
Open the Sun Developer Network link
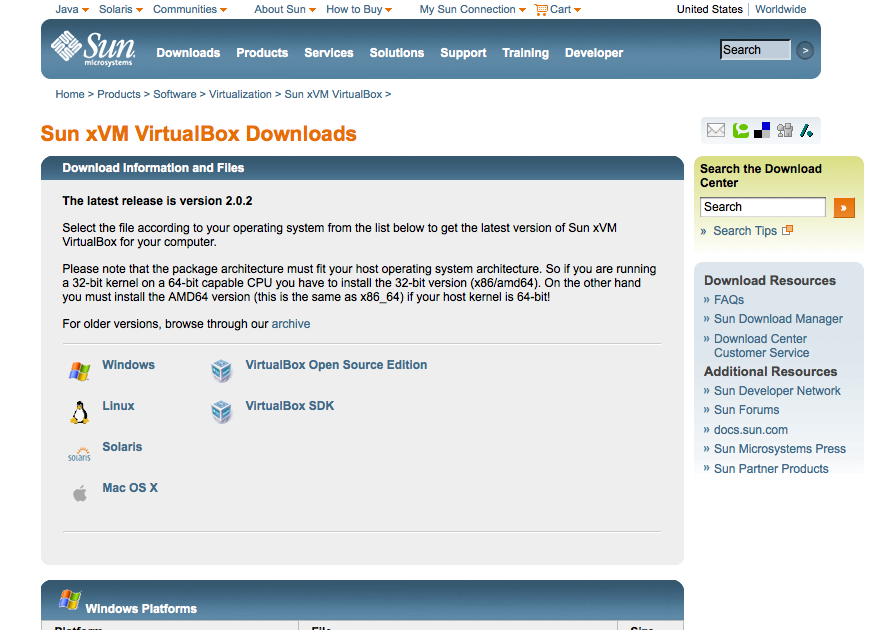click(x=777, y=391)
